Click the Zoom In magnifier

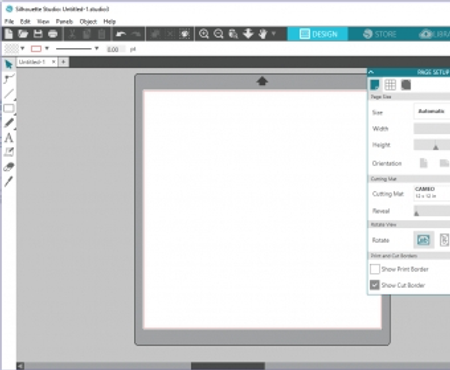[x=204, y=34]
